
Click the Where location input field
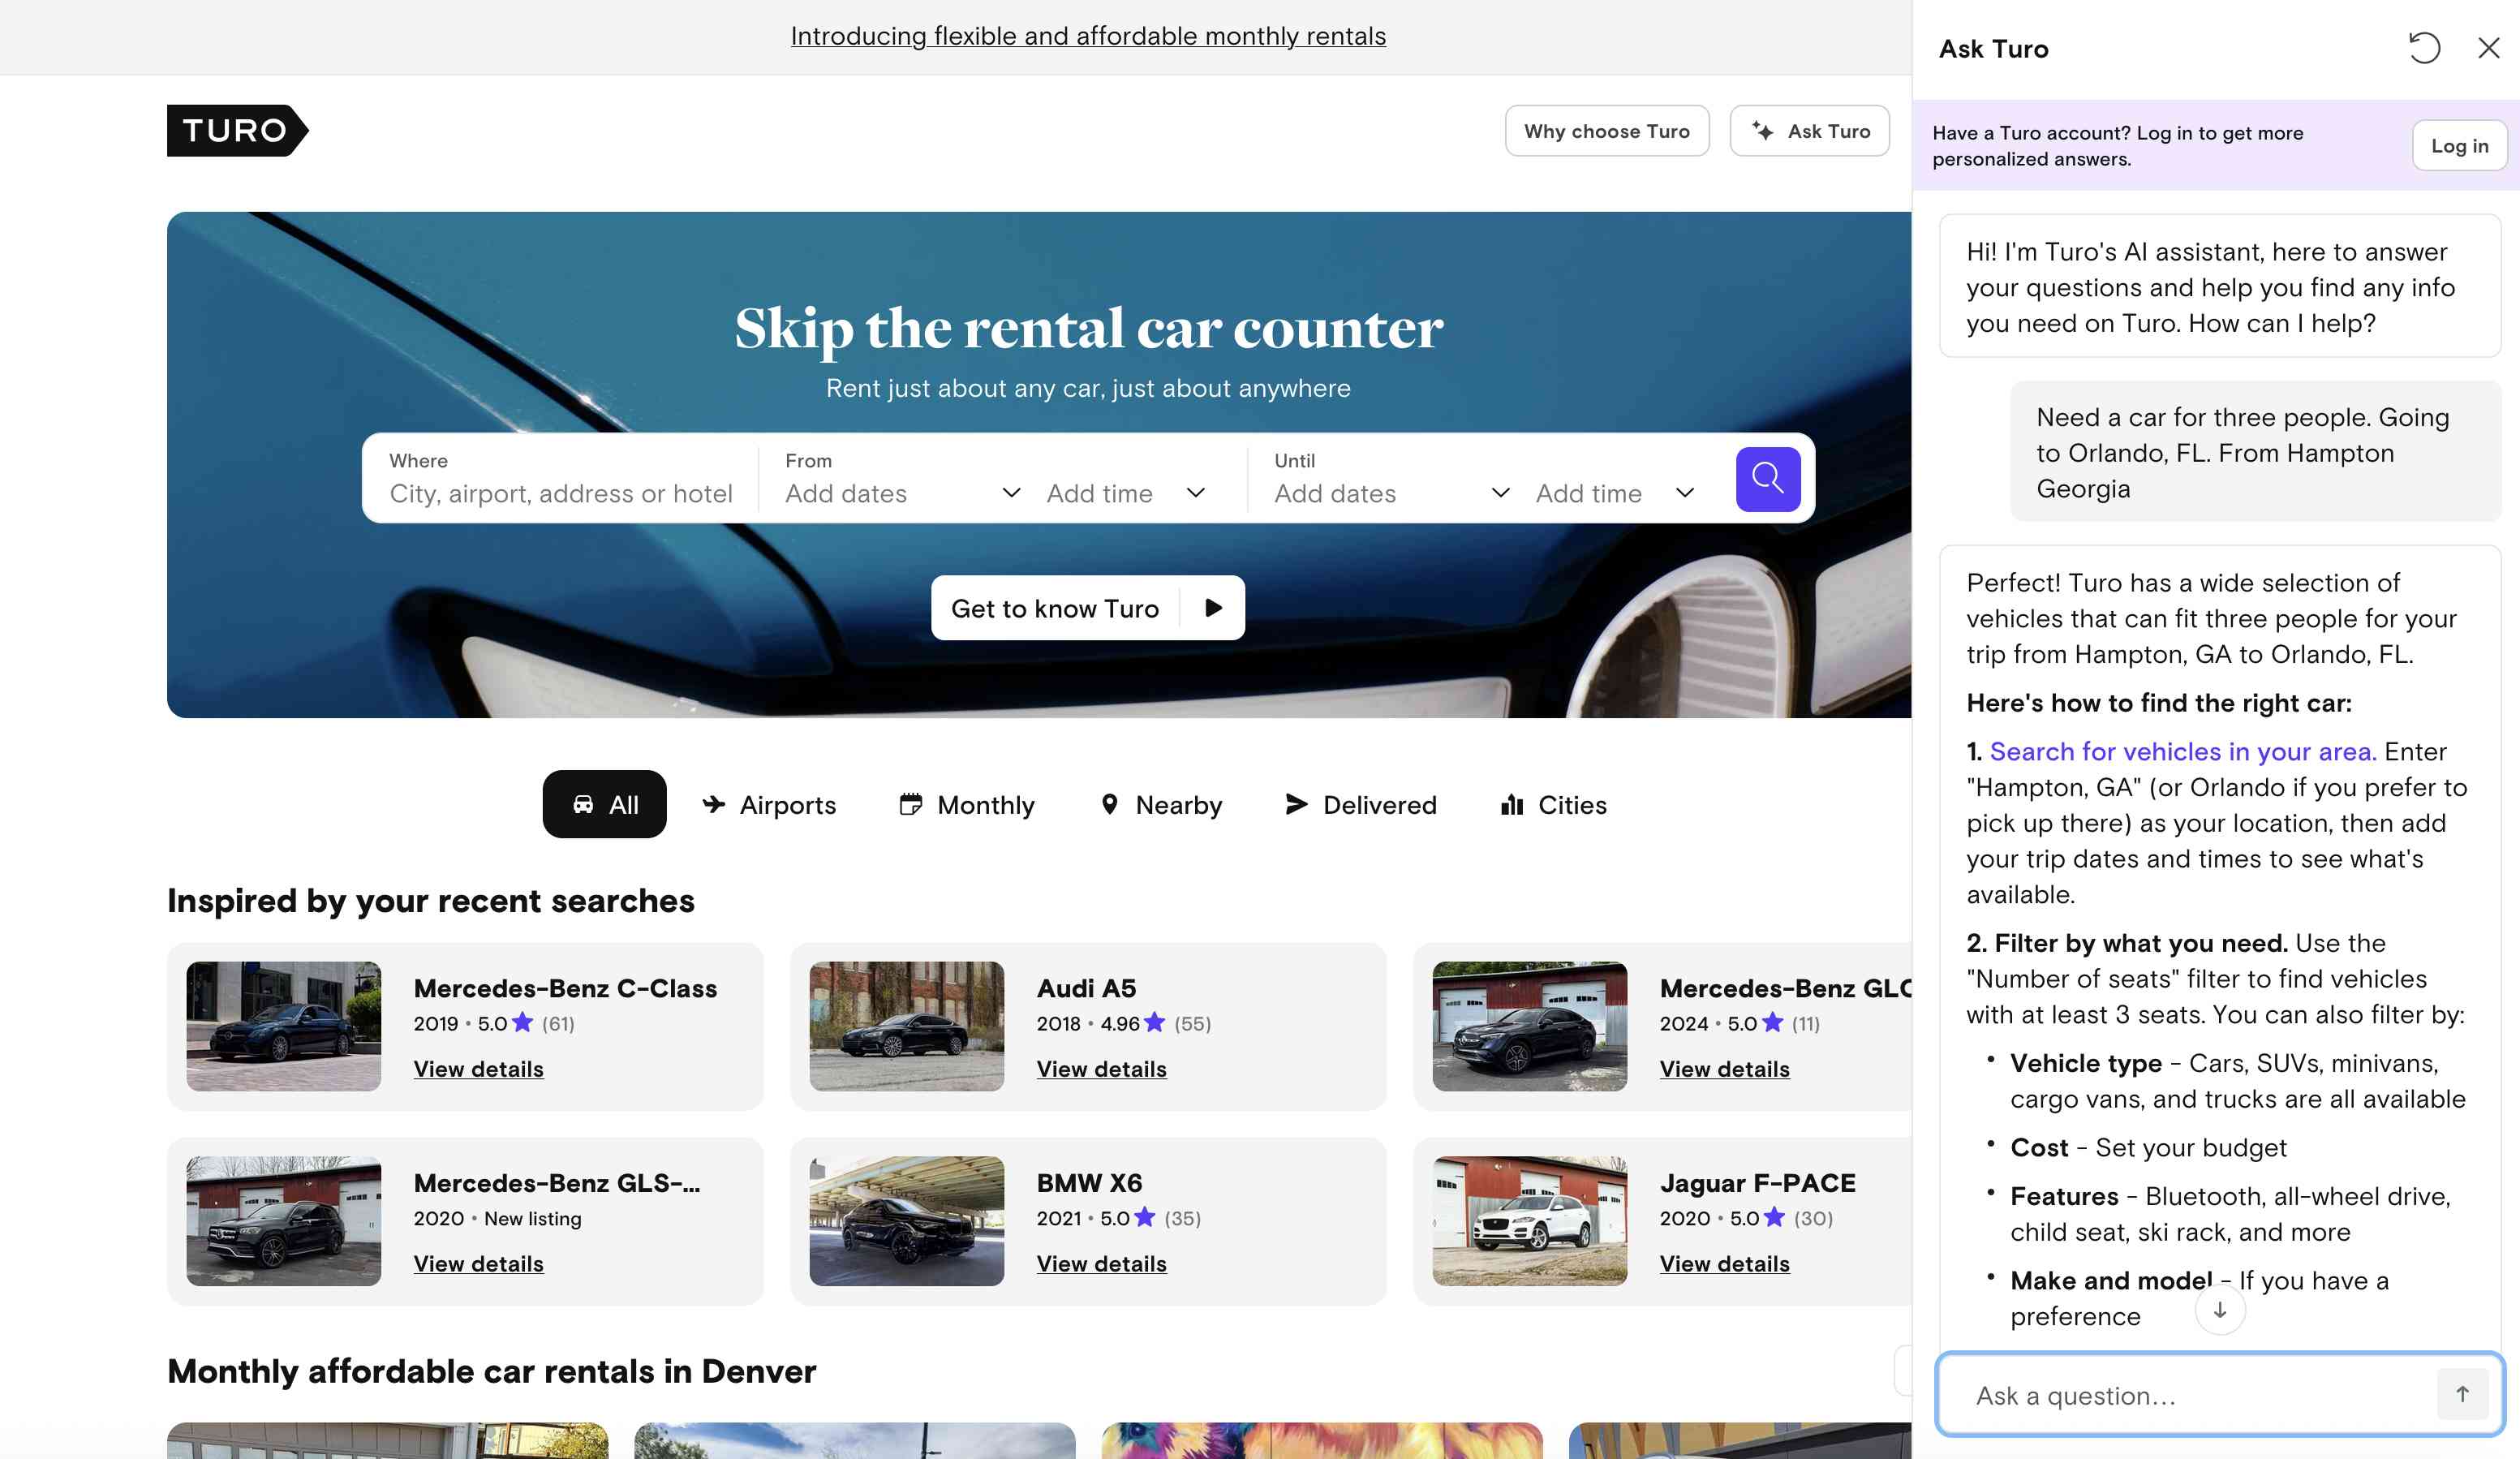tap(561, 479)
